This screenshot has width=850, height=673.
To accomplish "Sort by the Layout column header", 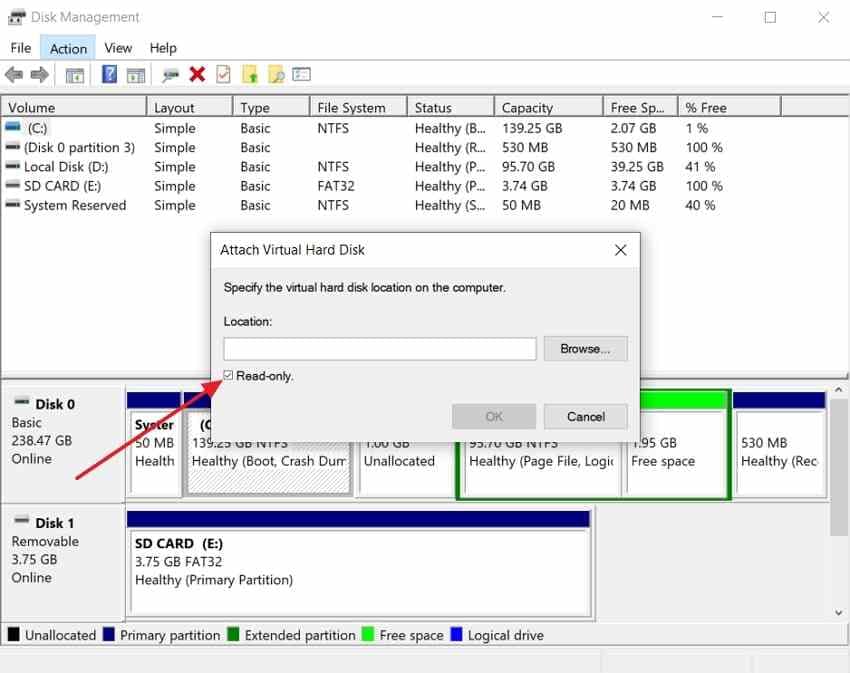I will pyautogui.click(x=190, y=107).
